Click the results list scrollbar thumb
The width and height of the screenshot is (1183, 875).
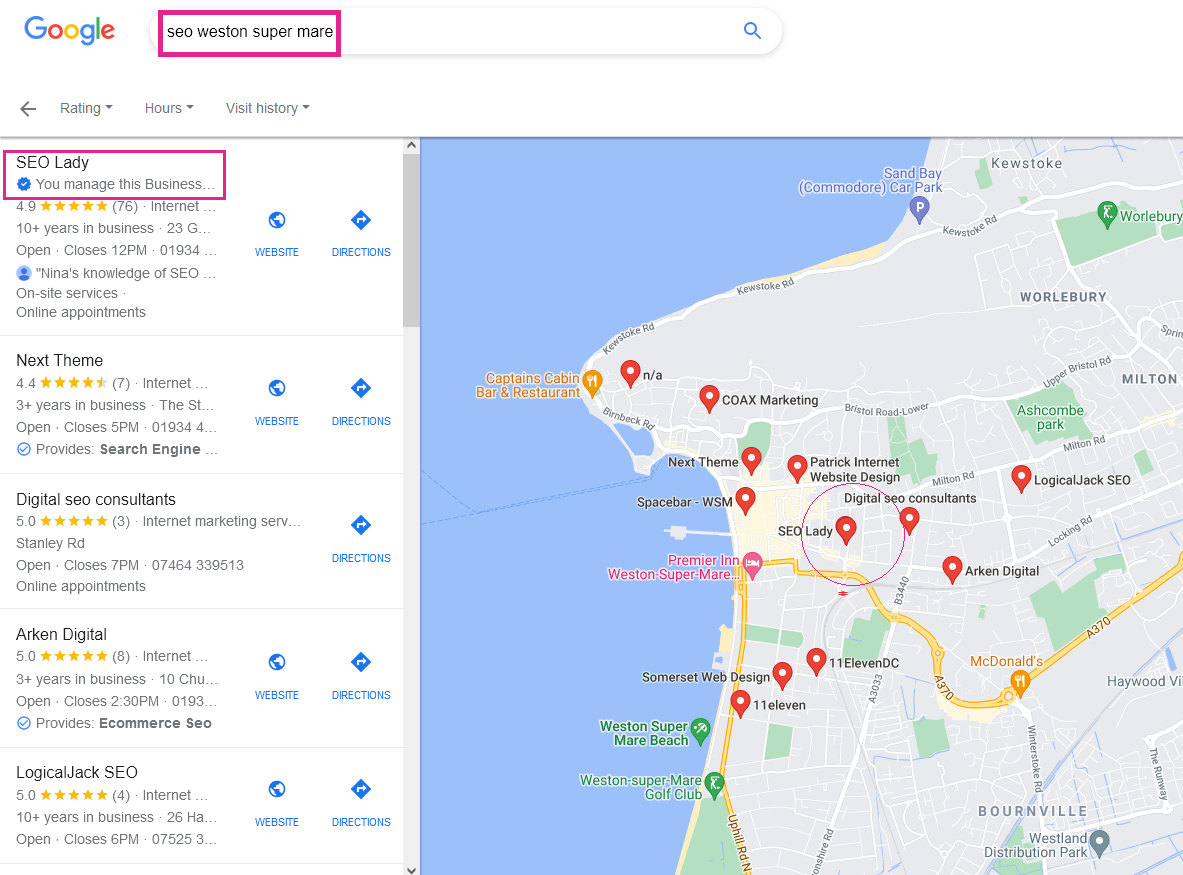tap(411, 240)
